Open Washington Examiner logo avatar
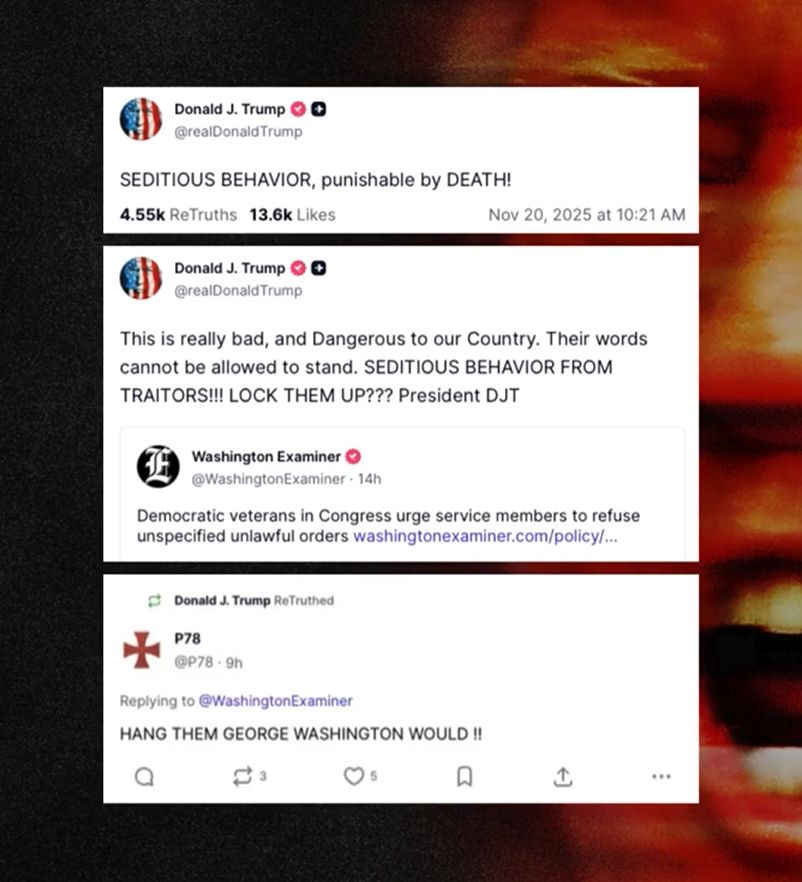This screenshot has height=882, width=802. (x=158, y=466)
